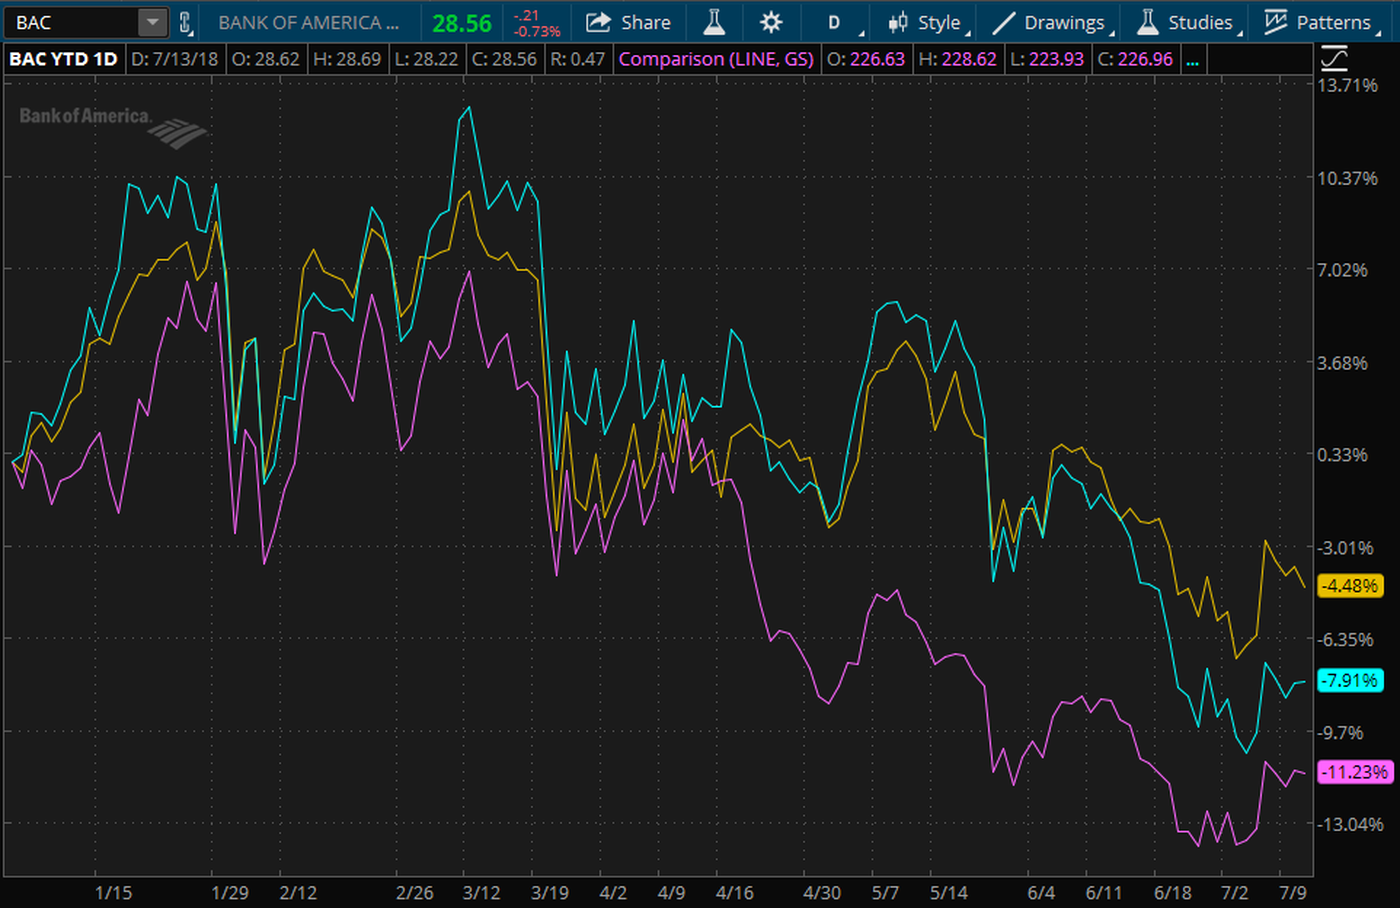This screenshot has height=908, width=1400.
Task: Click the 1/15 date on time axis
Action: click(x=113, y=892)
